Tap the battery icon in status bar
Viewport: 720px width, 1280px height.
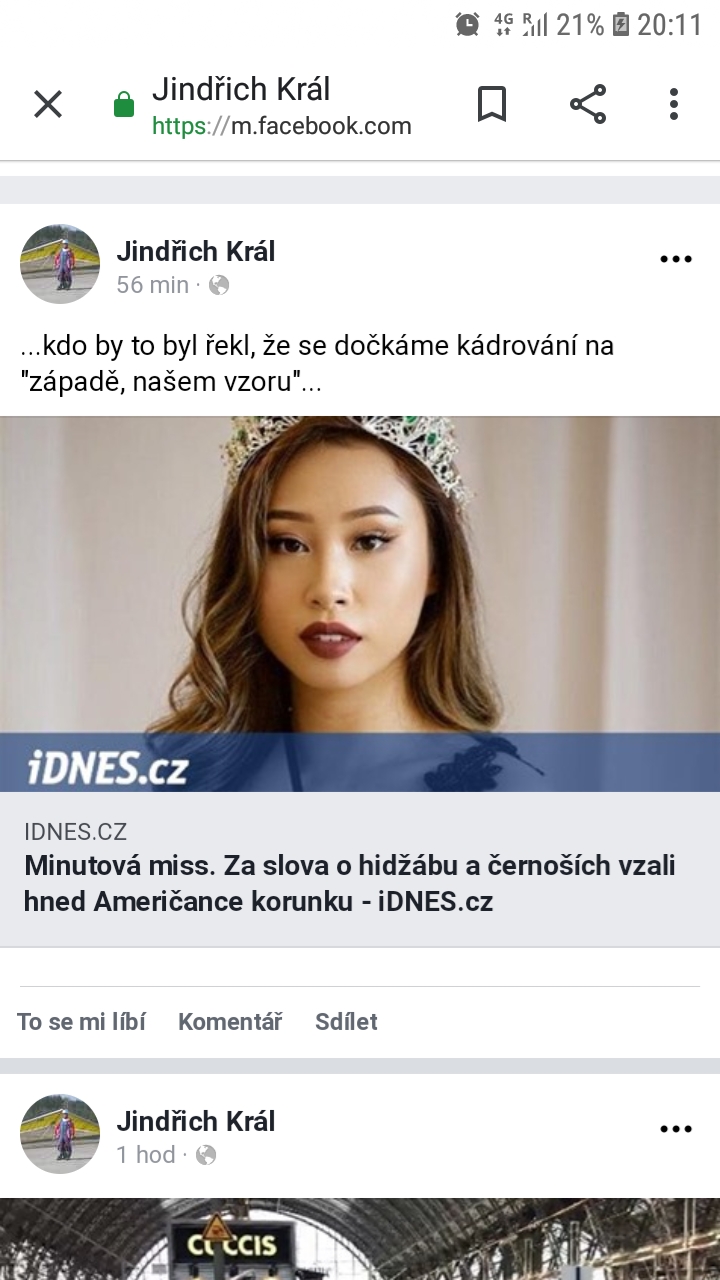click(621, 24)
